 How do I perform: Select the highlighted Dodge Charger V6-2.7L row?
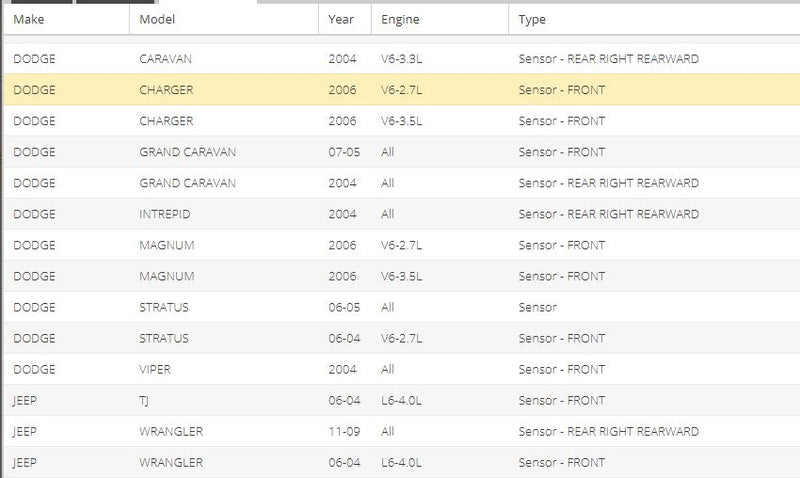(402, 90)
